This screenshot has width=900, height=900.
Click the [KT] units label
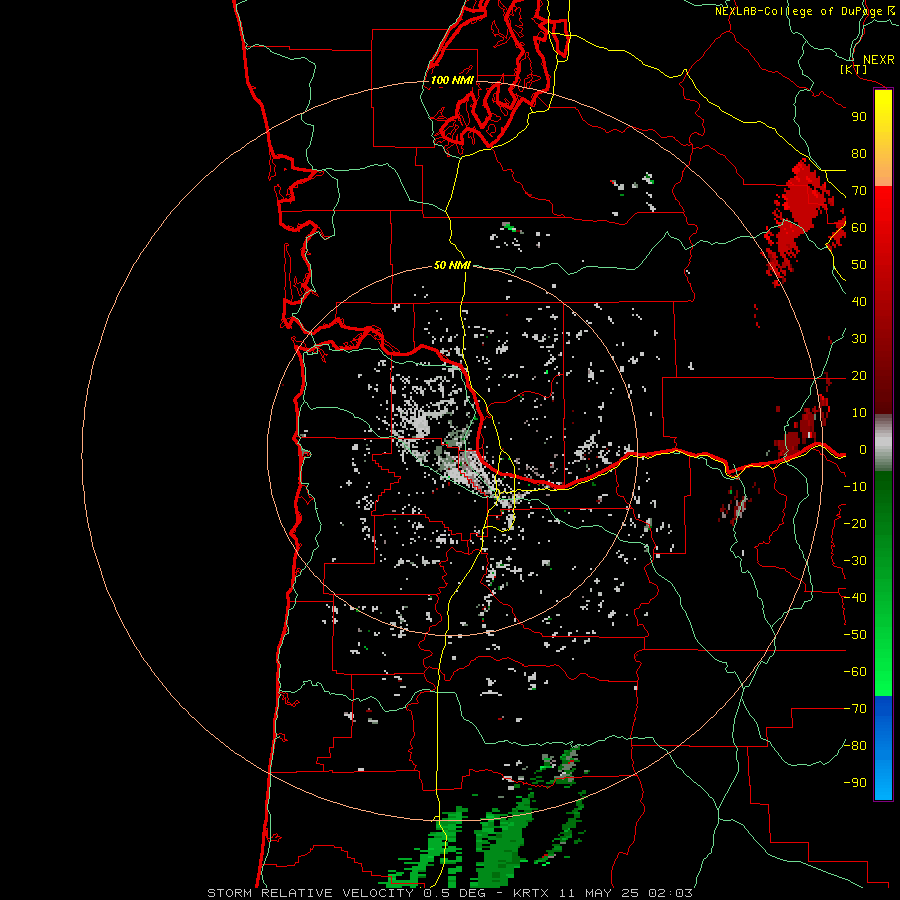pos(854,69)
